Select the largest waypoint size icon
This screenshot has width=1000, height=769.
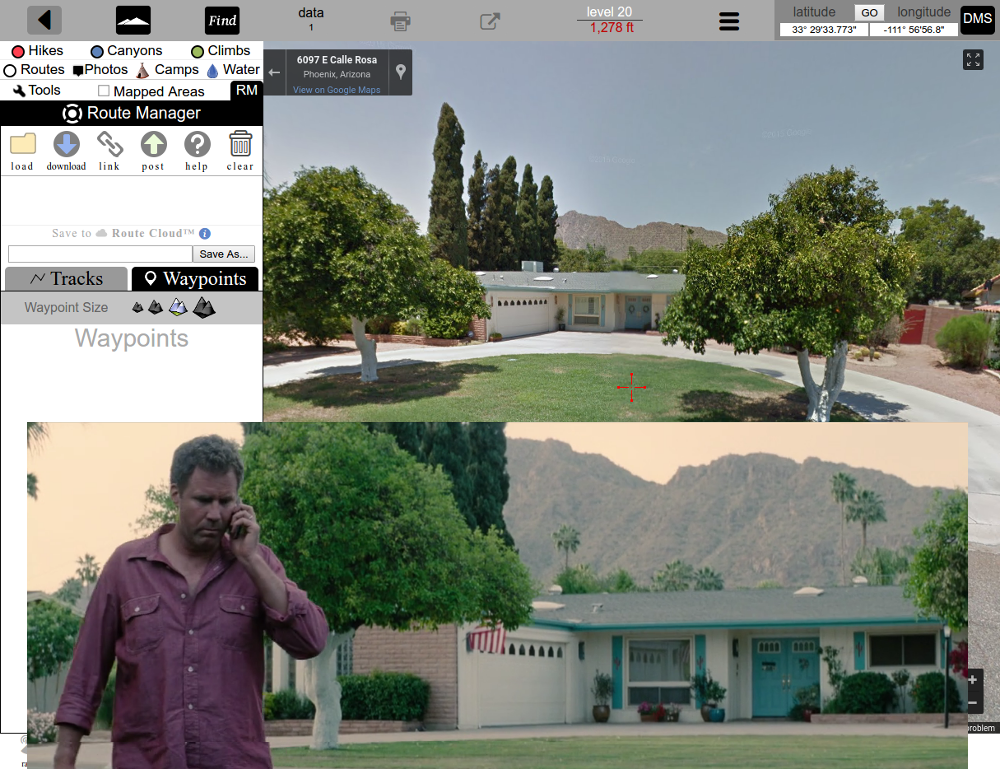[x=204, y=308]
